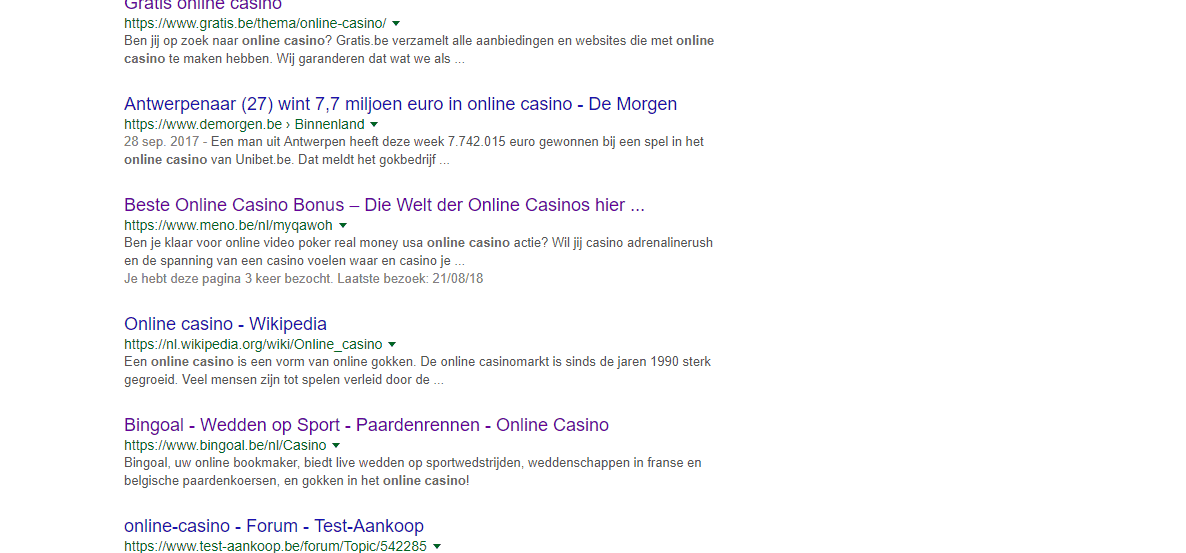Expand the dropdown arrow next to demorgen.be Binnenland
The image size is (1186, 553).
pos(374,124)
